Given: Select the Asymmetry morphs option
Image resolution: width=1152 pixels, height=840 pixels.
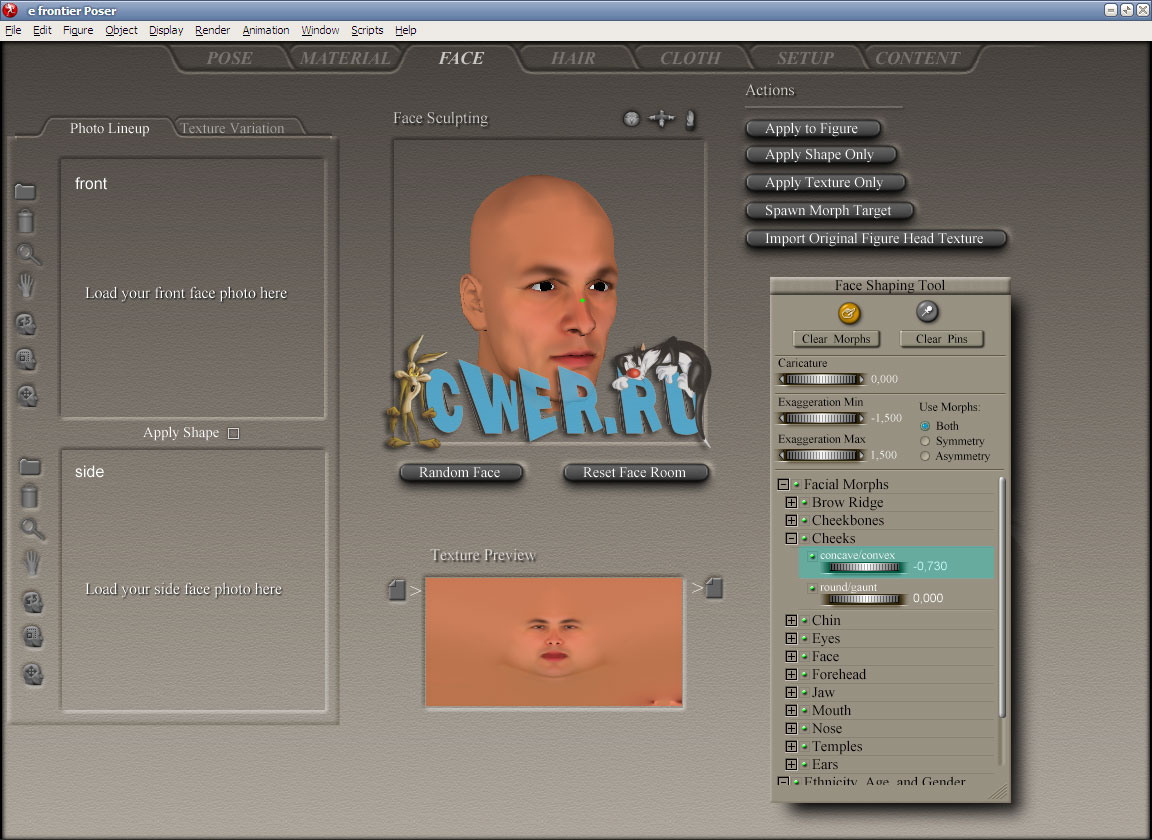Looking at the screenshot, I should [x=925, y=456].
